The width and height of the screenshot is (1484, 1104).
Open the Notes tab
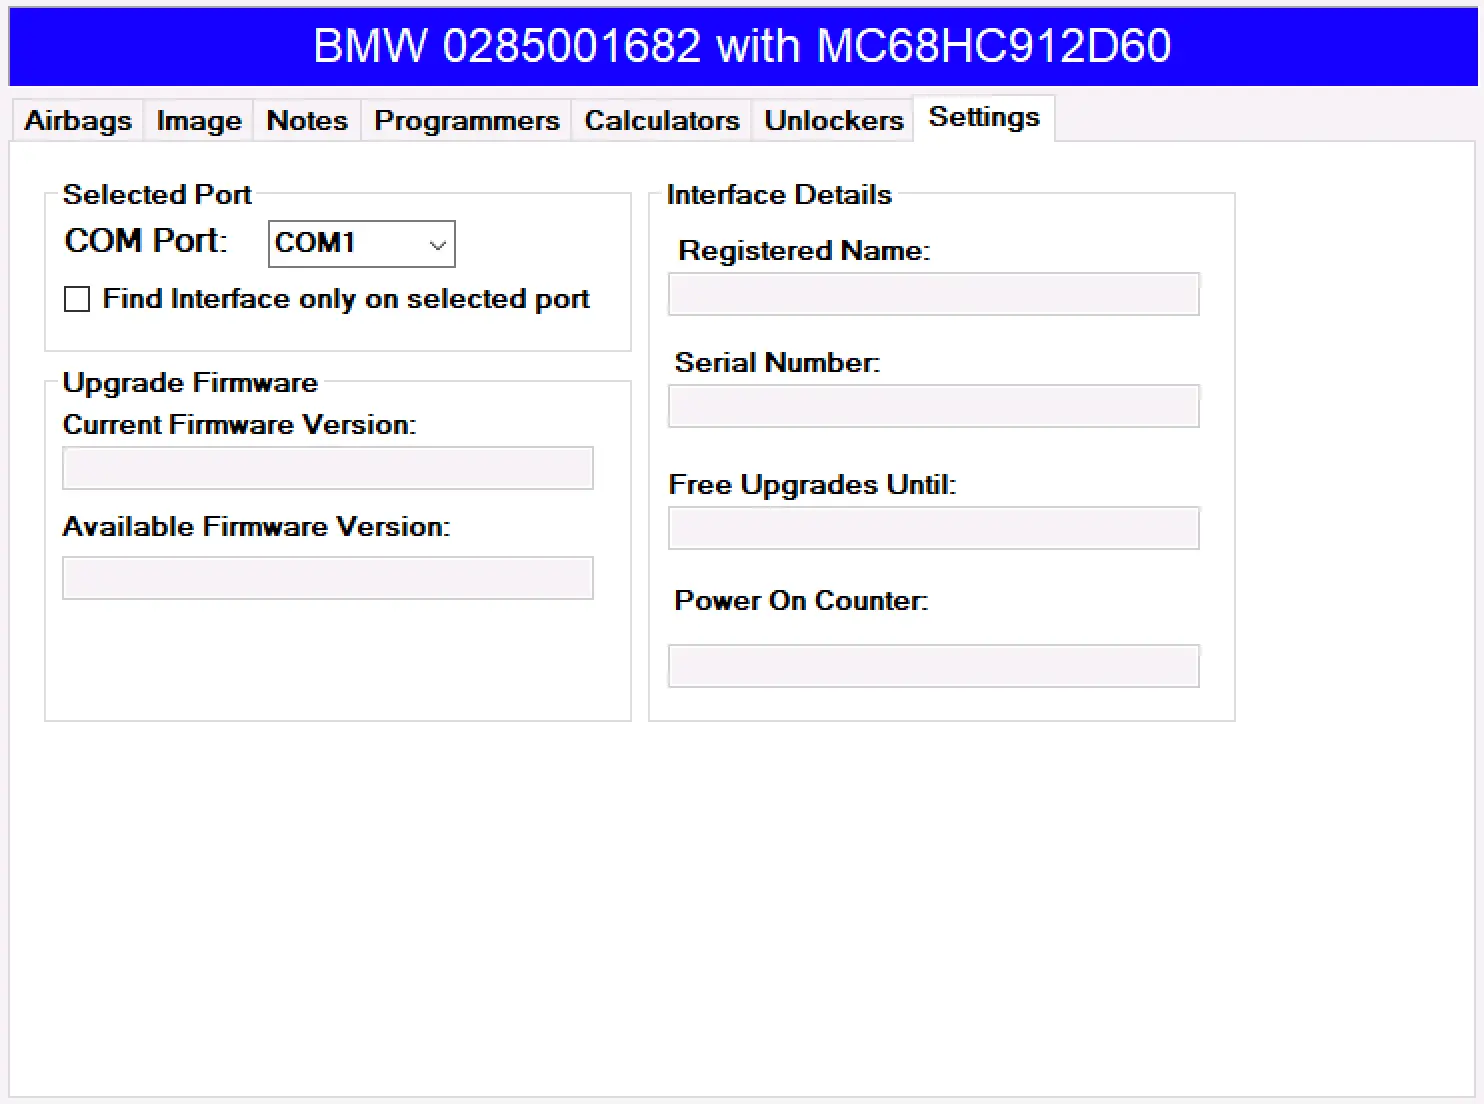[x=307, y=121]
